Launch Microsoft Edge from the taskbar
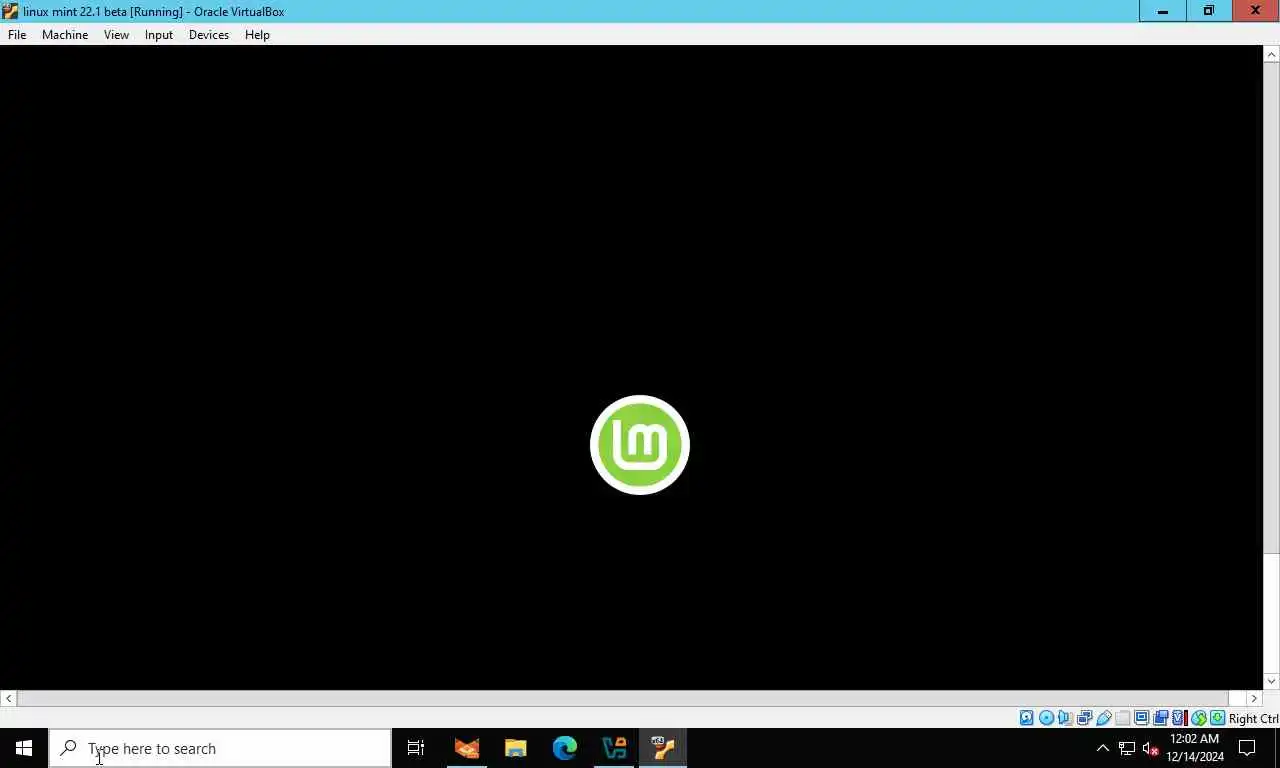1280x768 pixels. [x=565, y=748]
